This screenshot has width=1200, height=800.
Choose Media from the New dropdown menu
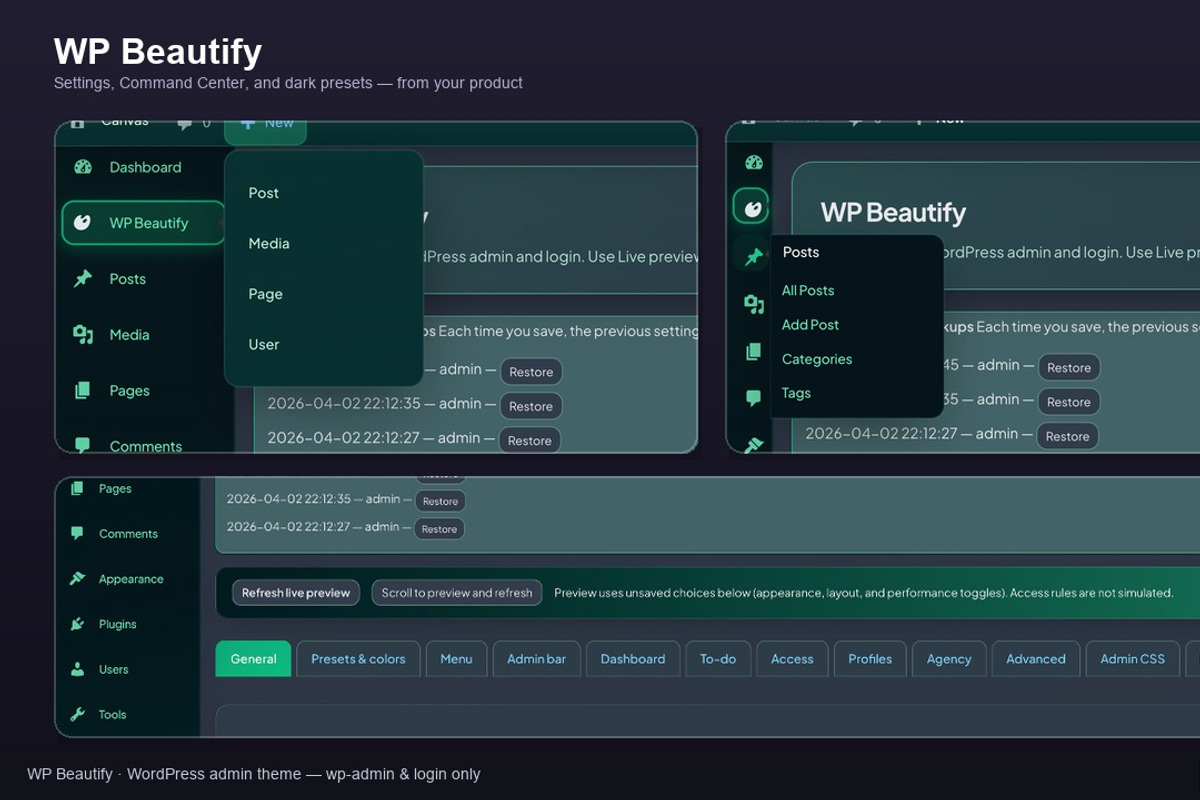point(269,243)
